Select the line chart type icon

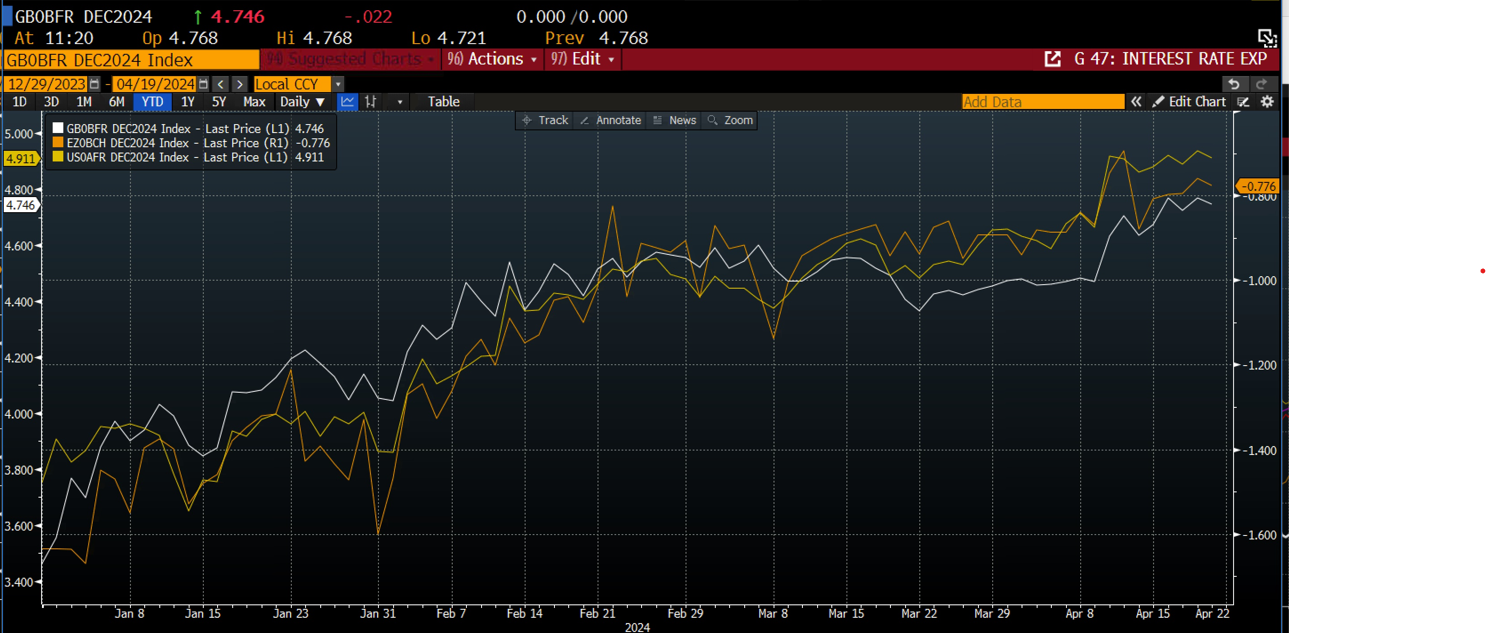tap(348, 102)
